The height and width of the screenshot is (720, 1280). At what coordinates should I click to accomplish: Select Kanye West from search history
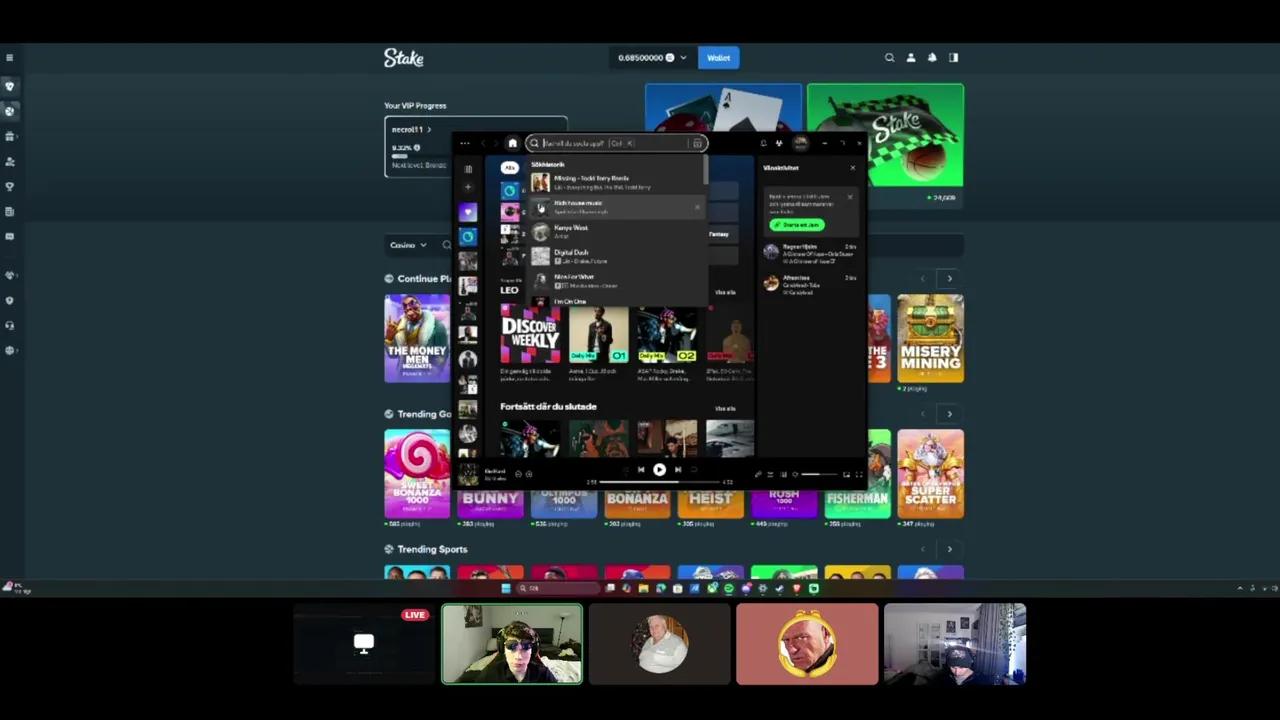(x=571, y=231)
